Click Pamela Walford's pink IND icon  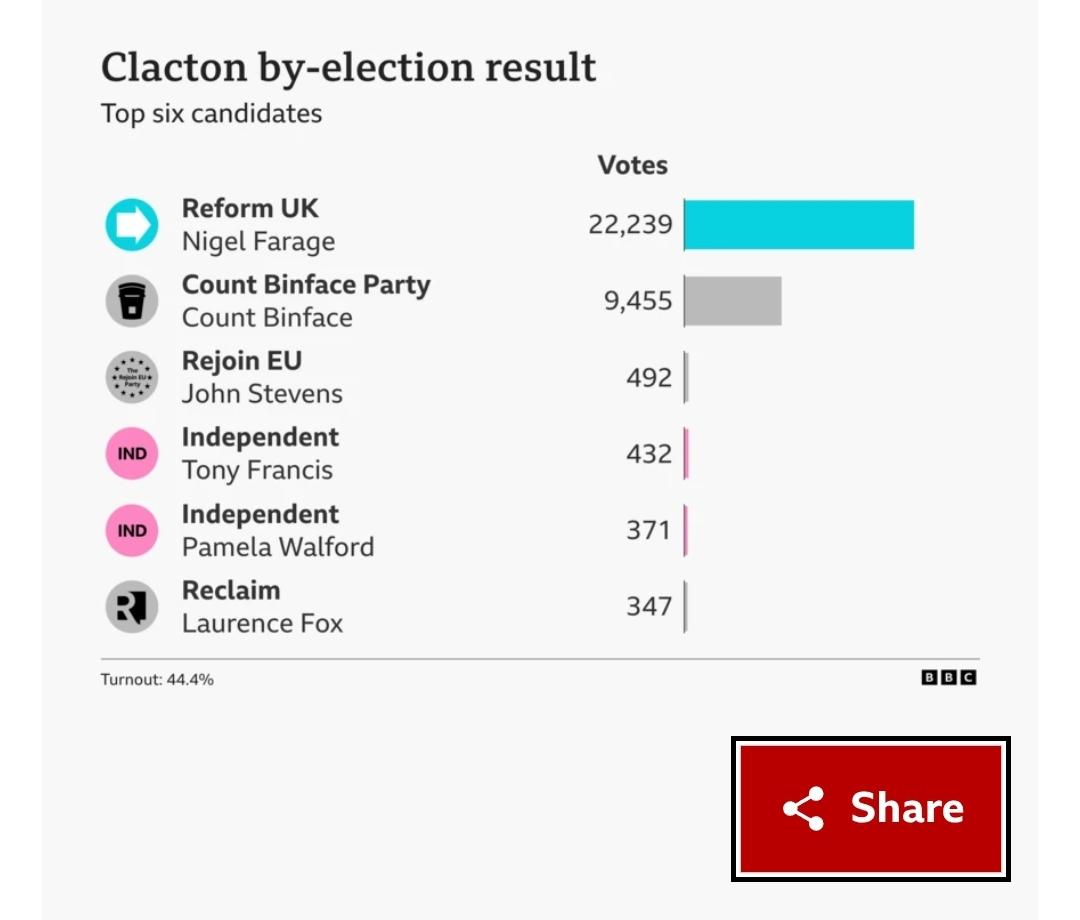[x=132, y=531]
